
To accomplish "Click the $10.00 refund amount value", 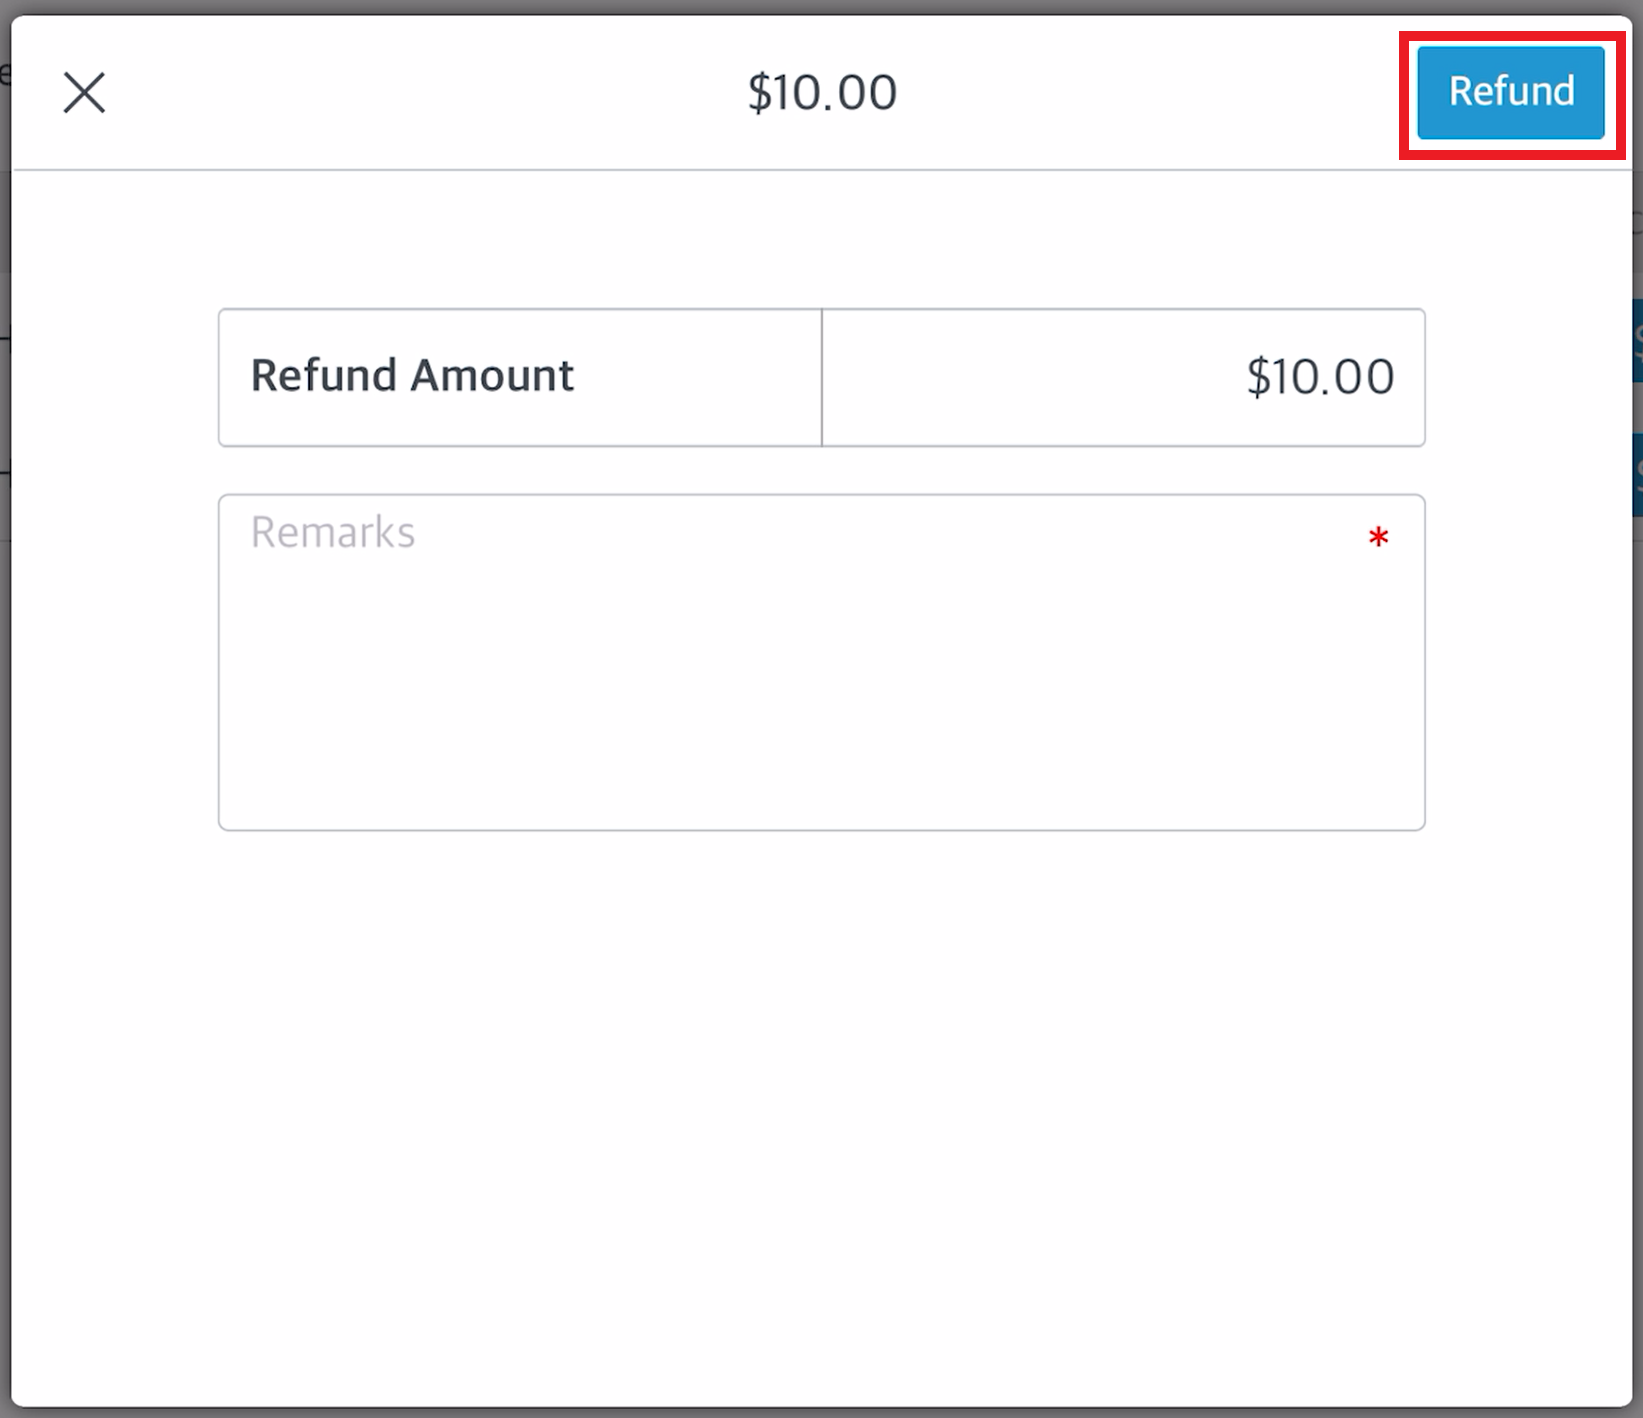I will (x=1320, y=376).
